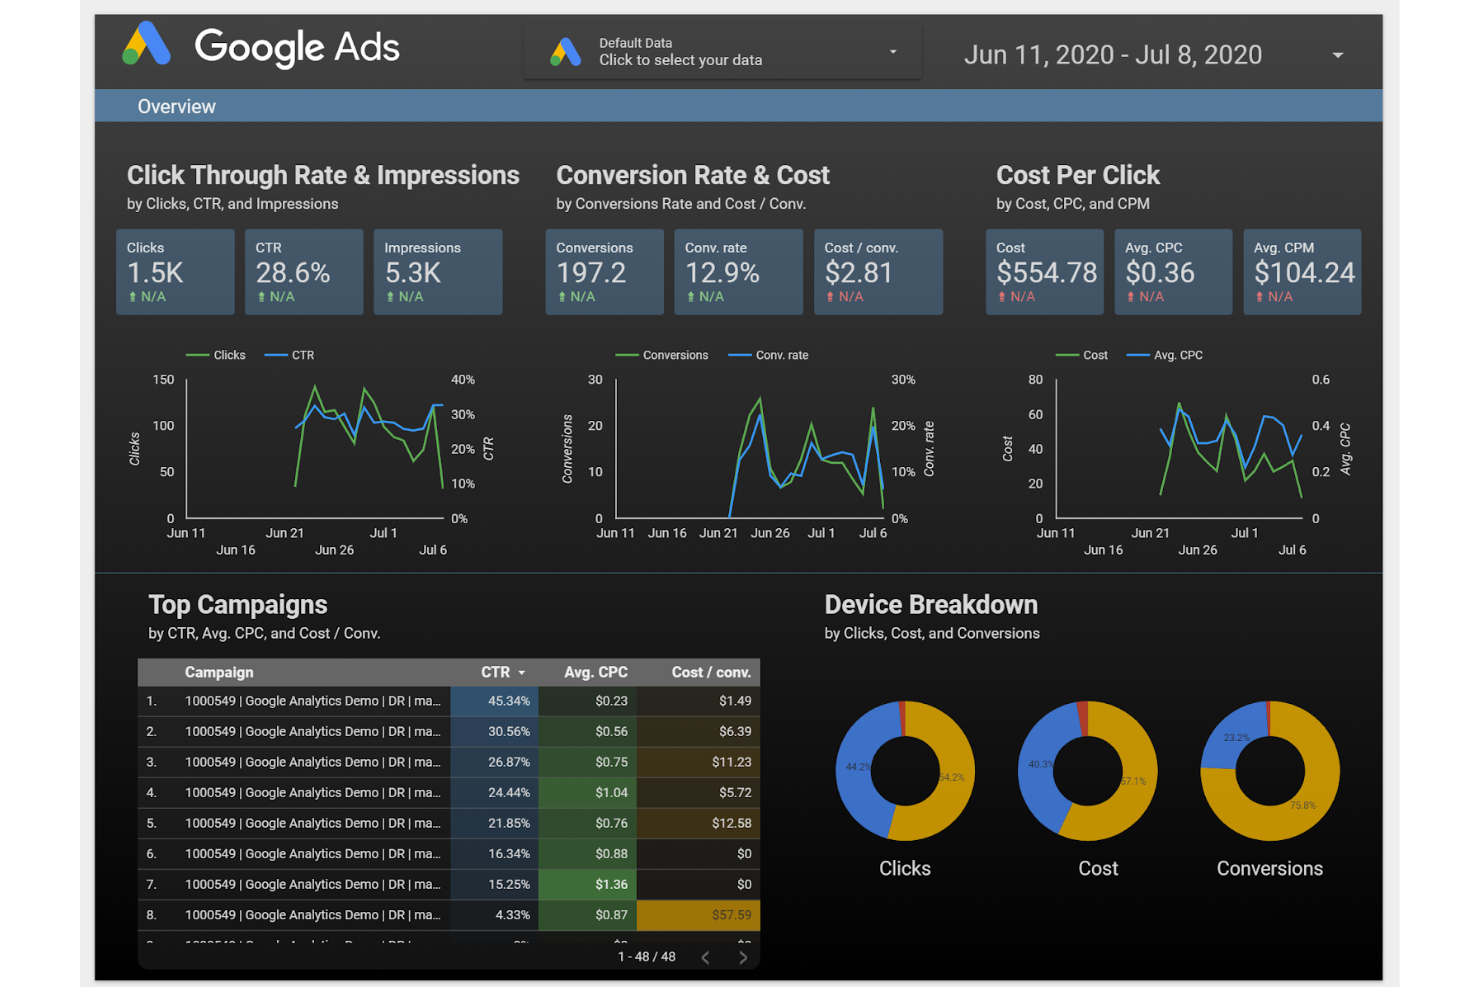
Task: Open the date range dropdown arrow
Action: (x=1337, y=55)
